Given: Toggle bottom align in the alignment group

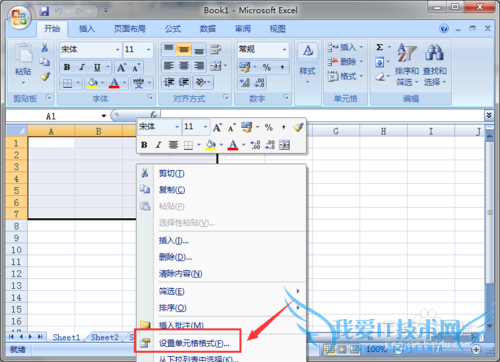Looking at the screenshot, I should click(x=199, y=49).
